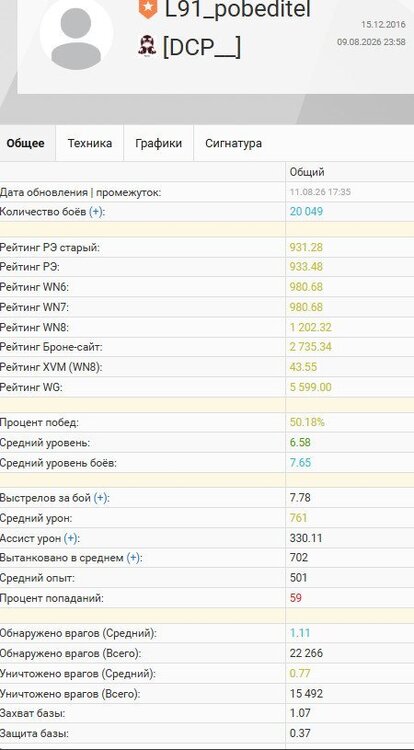This screenshot has height=750, width=414.
Task: Click the DCP clan emblem icon
Action: point(147,47)
